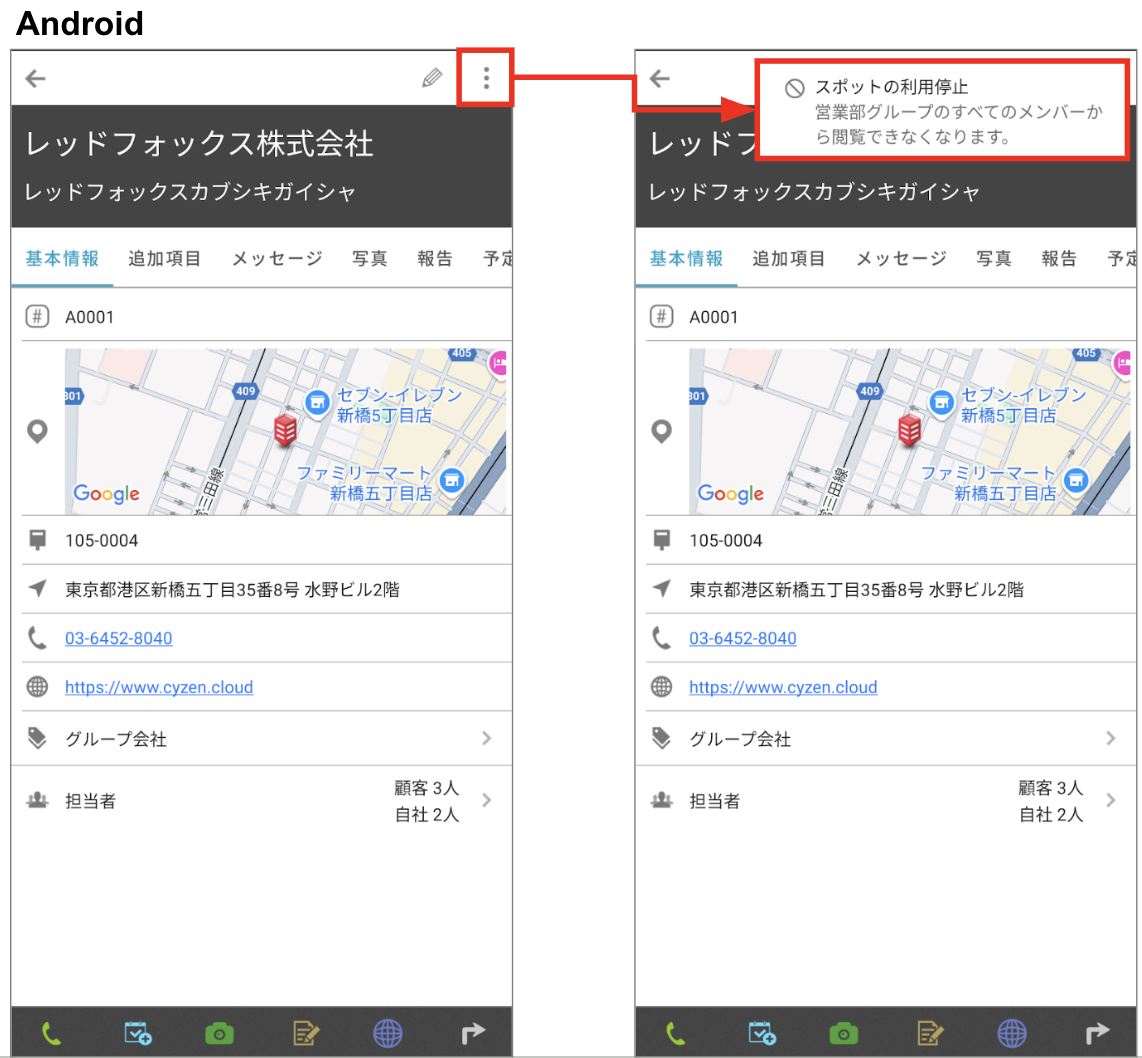The width and height of the screenshot is (1142, 1058).
Task: Call 03-6452-8040 link on right screen
Action: click(x=743, y=639)
